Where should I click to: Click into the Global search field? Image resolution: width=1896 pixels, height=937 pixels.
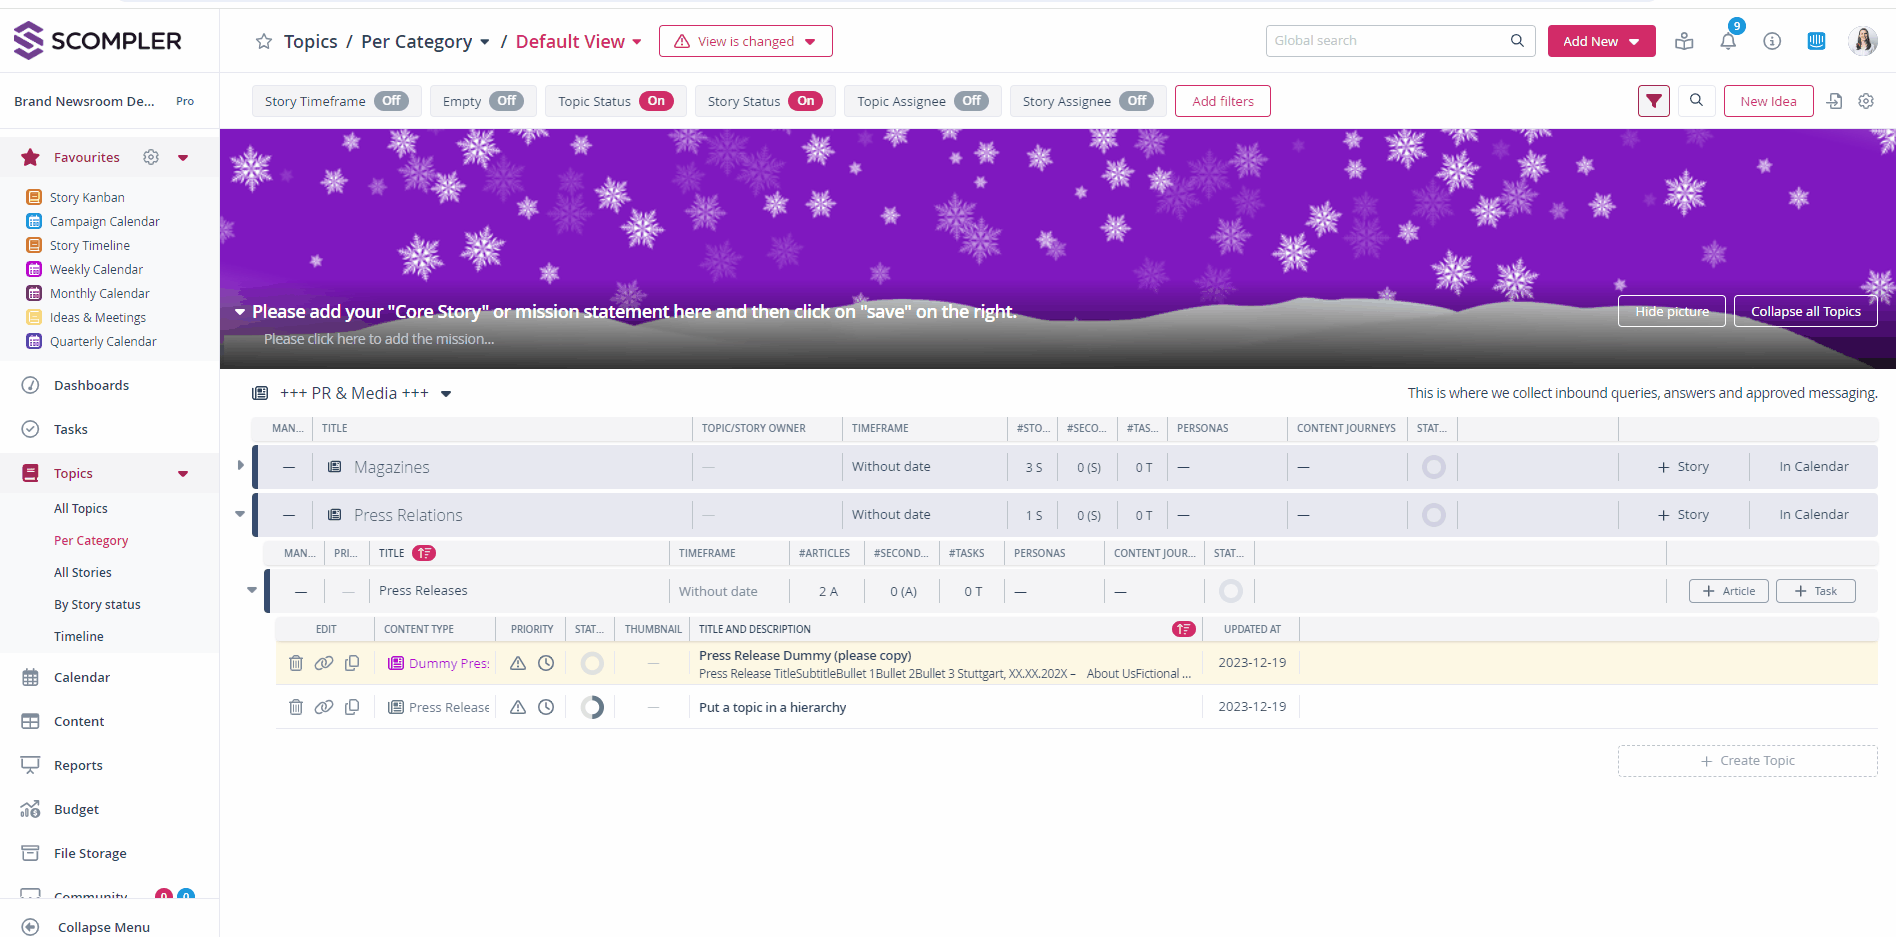click(x=1388, y=41)
